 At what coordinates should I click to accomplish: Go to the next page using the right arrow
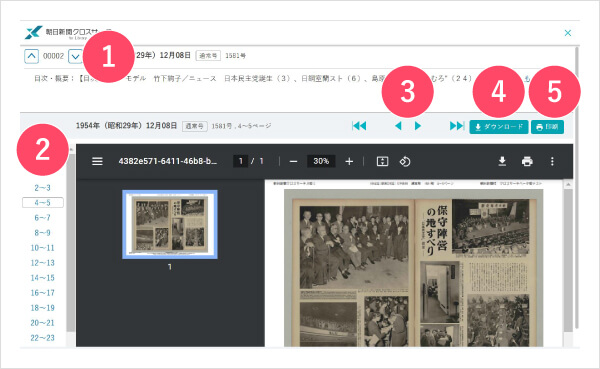coord(418,126)
